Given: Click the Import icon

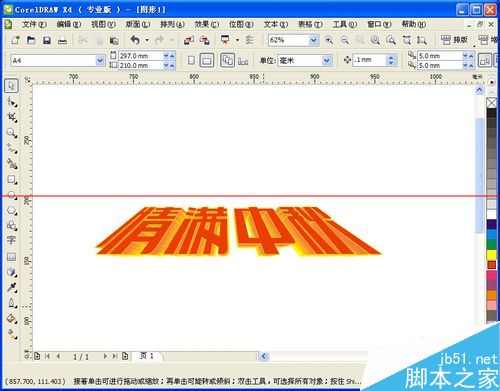Looking at the screenshot, I should [189, 40].
